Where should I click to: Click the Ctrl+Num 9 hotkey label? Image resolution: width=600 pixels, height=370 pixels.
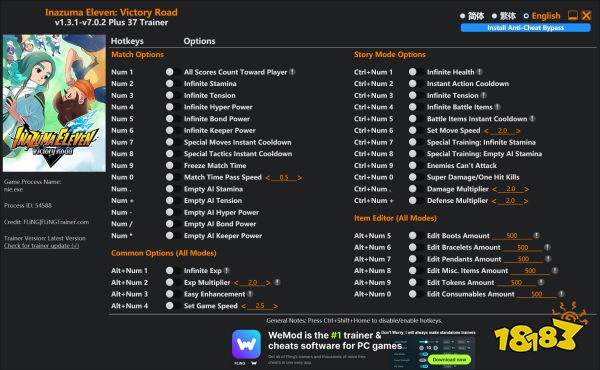point(373,165)
